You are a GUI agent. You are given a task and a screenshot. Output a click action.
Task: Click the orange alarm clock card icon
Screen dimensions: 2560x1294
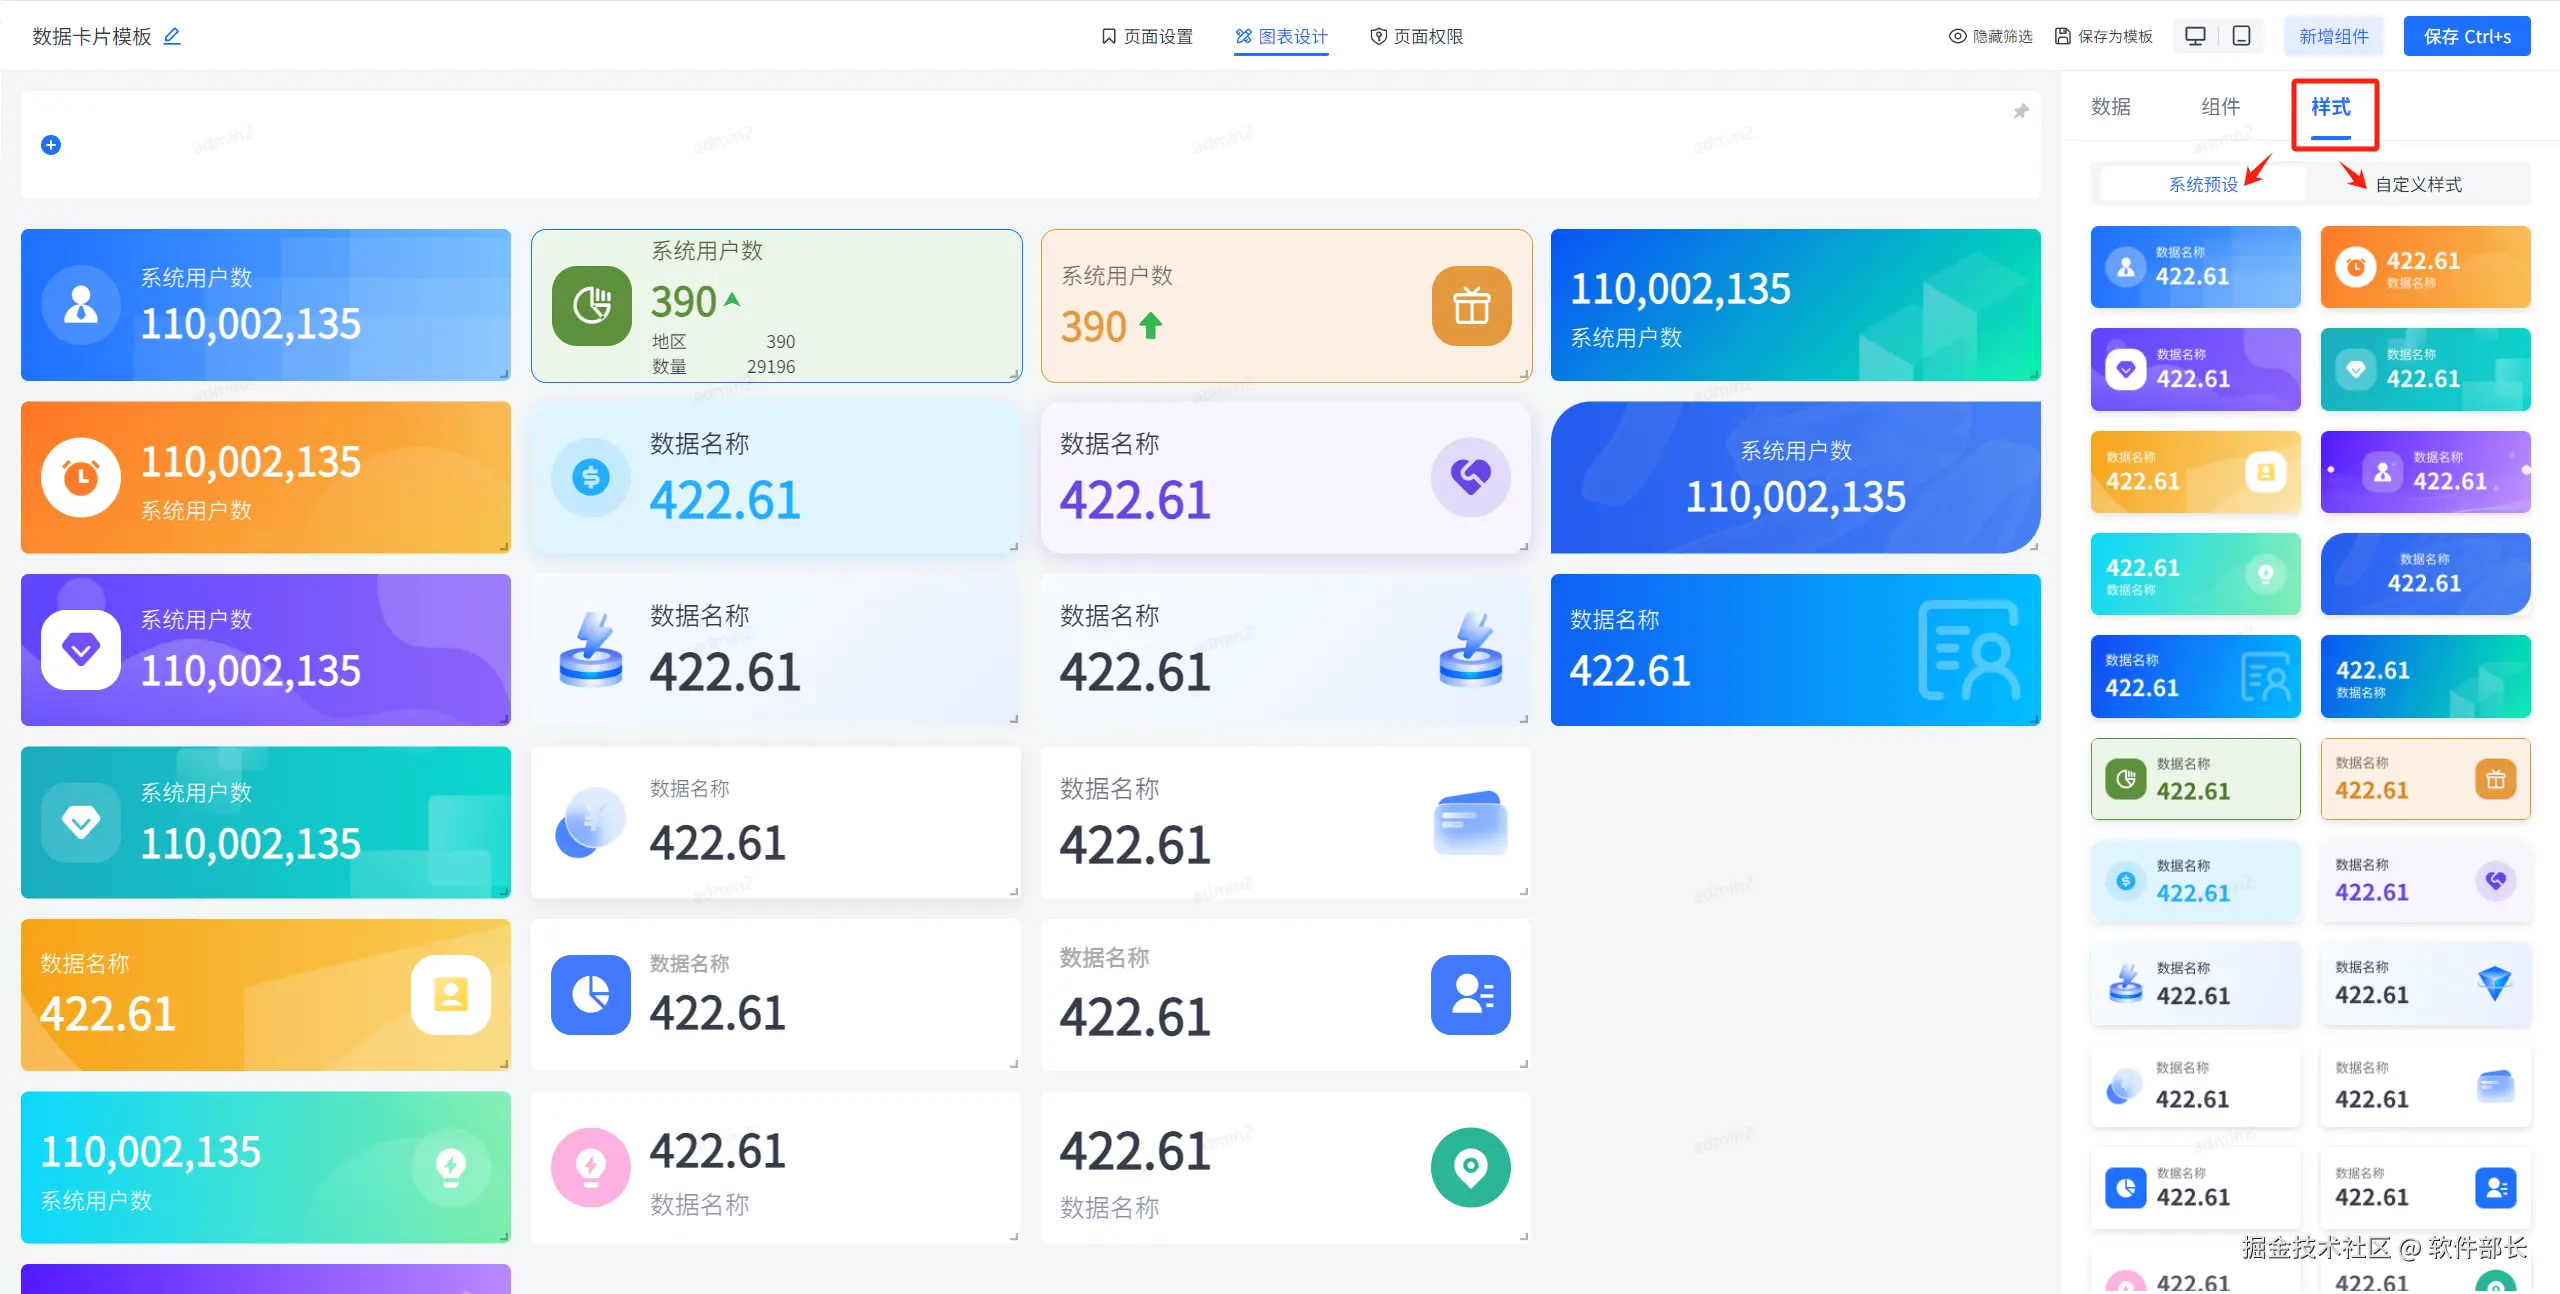pyautogui.click(x=81, y=477)
